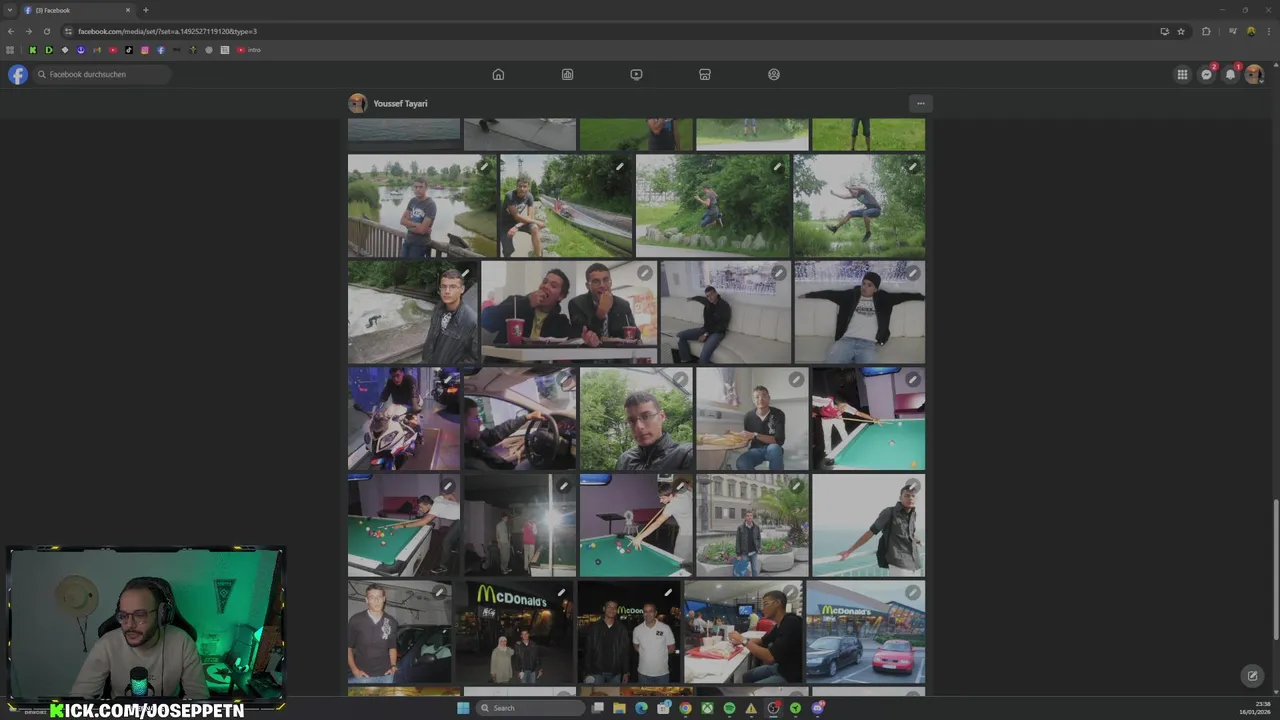Open the Facebook menu grid icon
This screenshot has width=1280, height=720.
pos(1182,74)
